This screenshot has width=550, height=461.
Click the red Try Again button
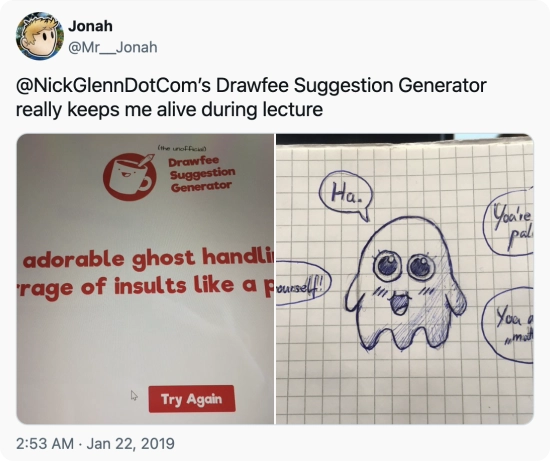192,399
